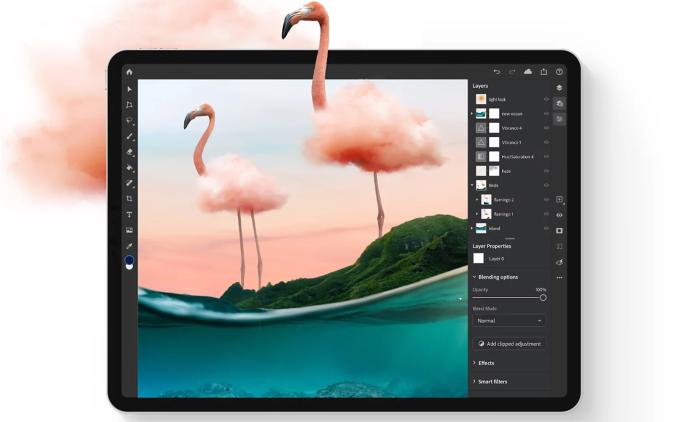Hide the haze layer
The width and height of the screenshot is (675, 422).
(x=546, y=171)
